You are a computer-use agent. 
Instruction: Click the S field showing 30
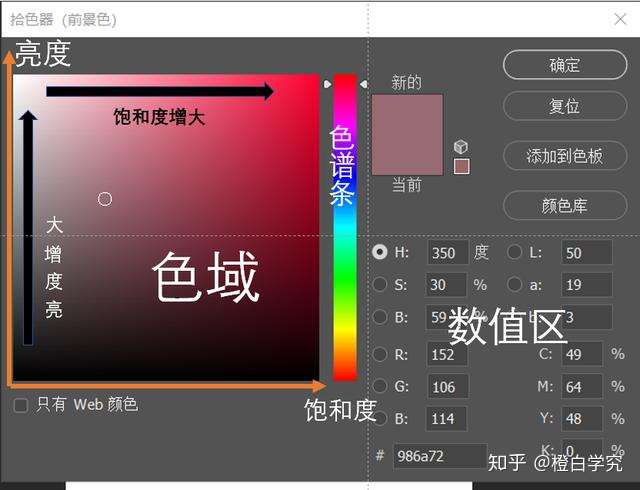point(446,285)
